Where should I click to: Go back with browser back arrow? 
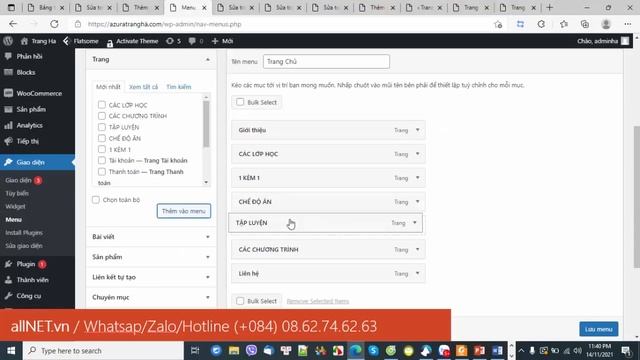[13, 24]
